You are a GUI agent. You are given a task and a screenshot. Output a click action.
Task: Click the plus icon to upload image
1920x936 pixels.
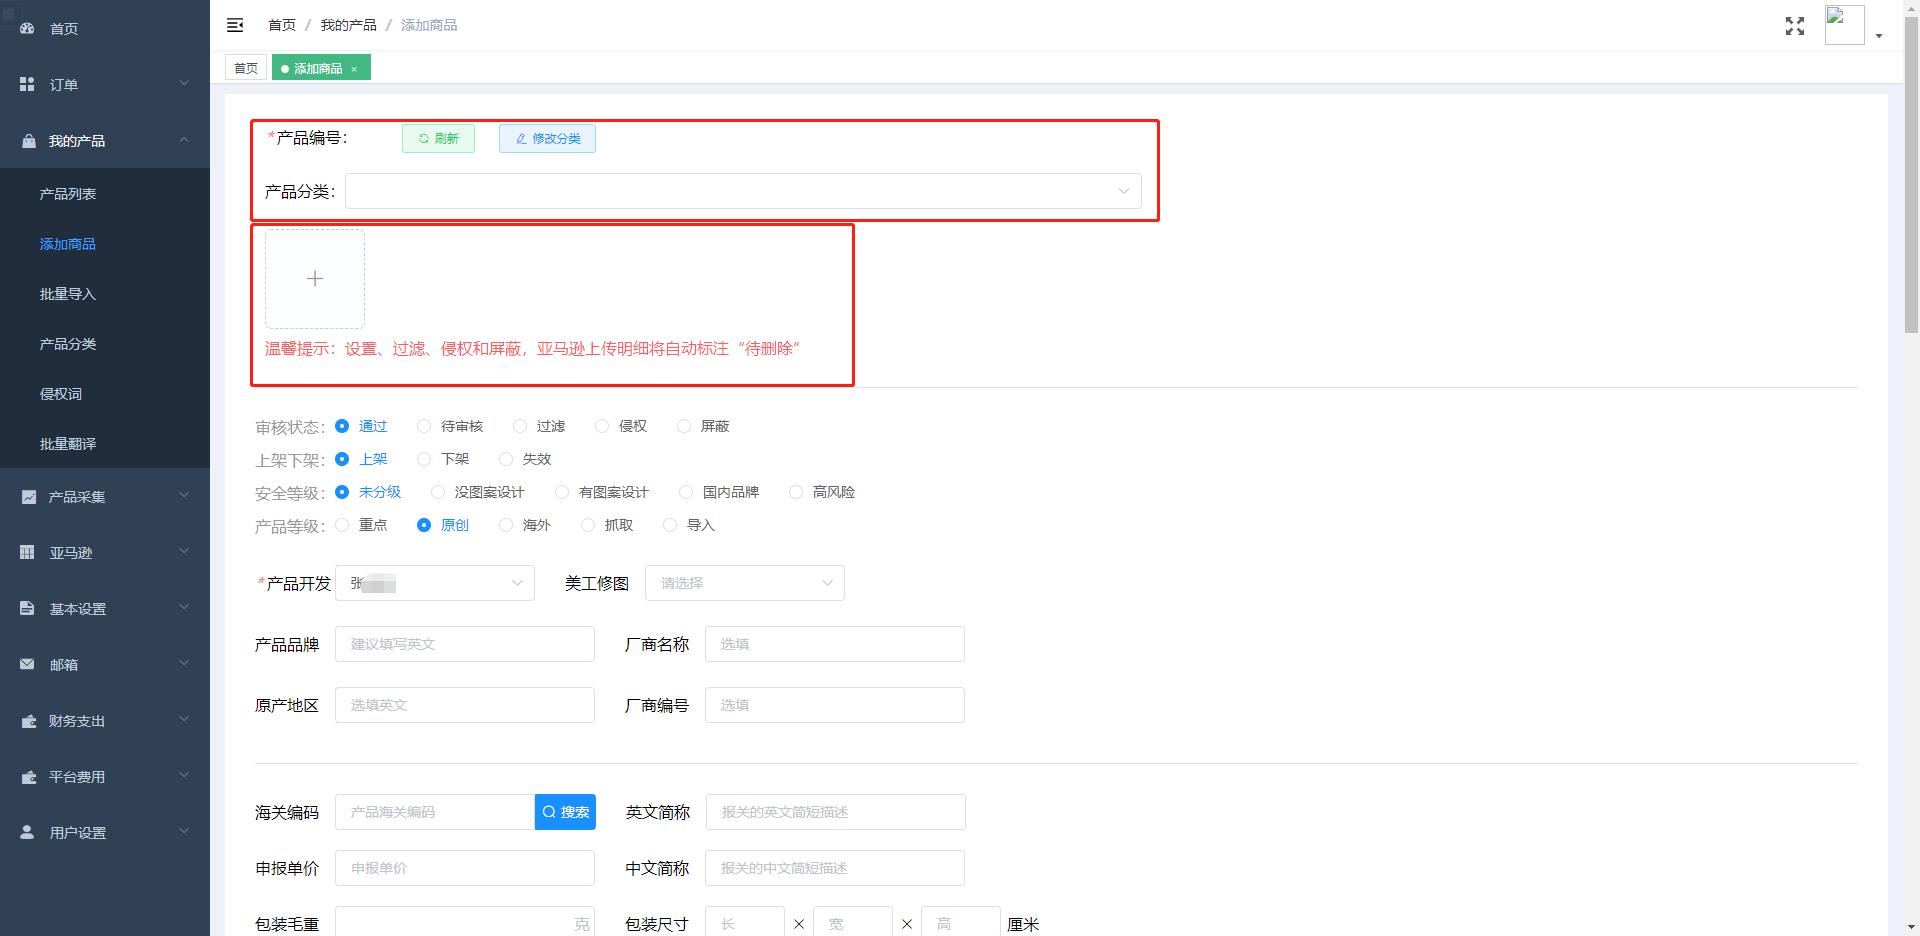click(x=314, y=279)
